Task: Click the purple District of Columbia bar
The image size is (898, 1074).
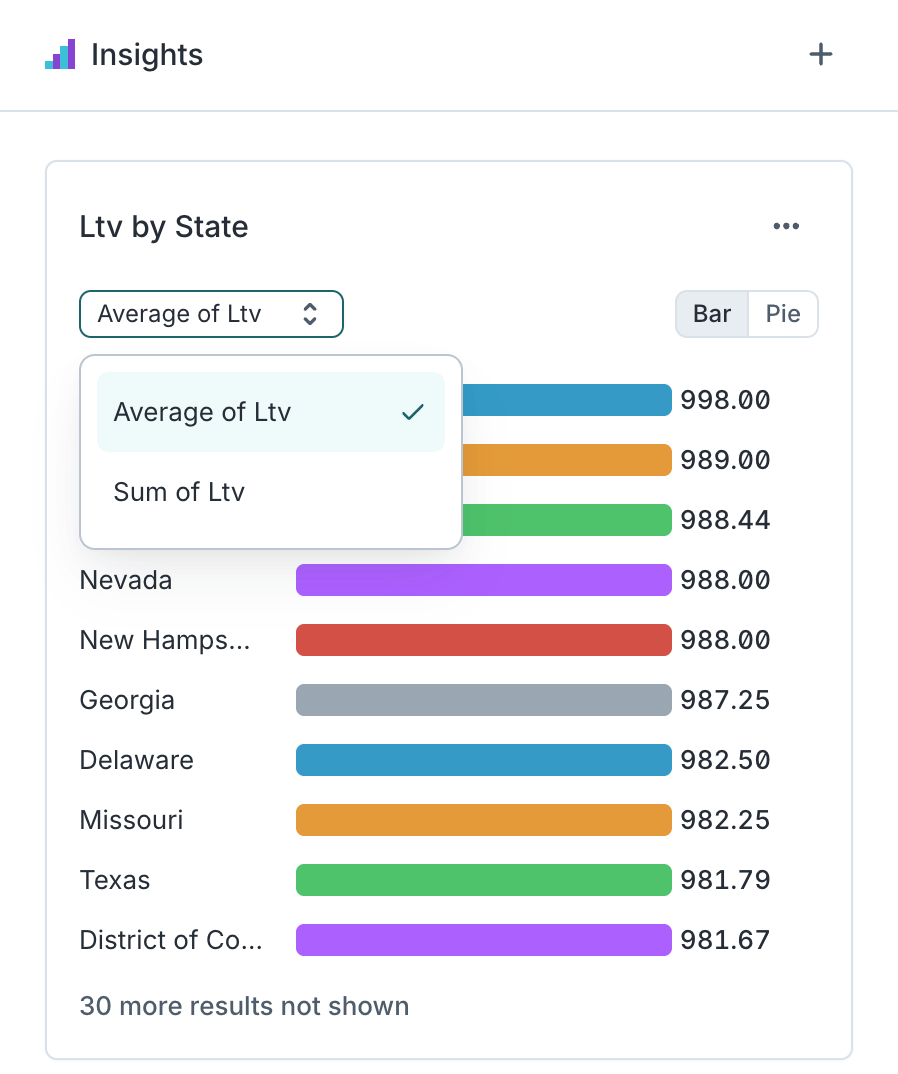Action: click(484, 940)
